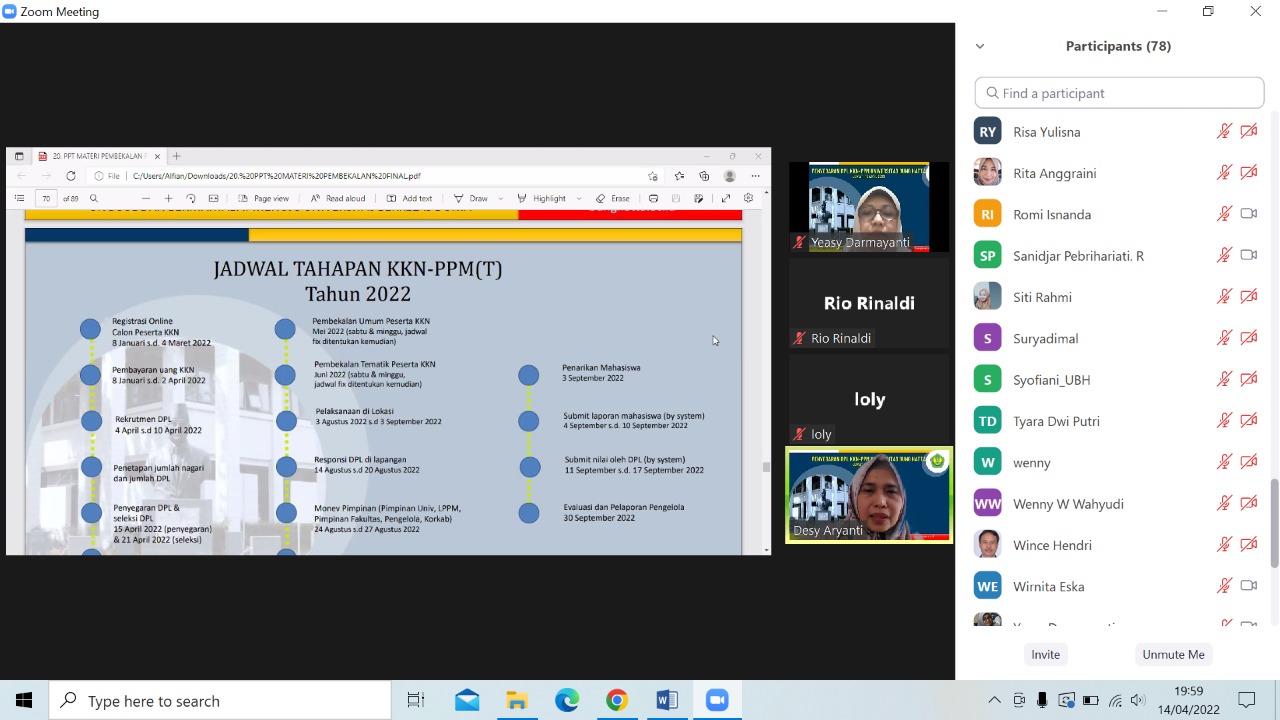Open Microsoft Word from the taskbar

[667, 700]
